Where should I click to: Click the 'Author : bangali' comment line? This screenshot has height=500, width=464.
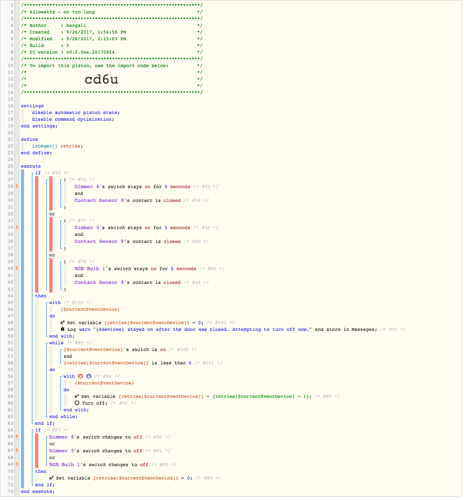point(112,26)
